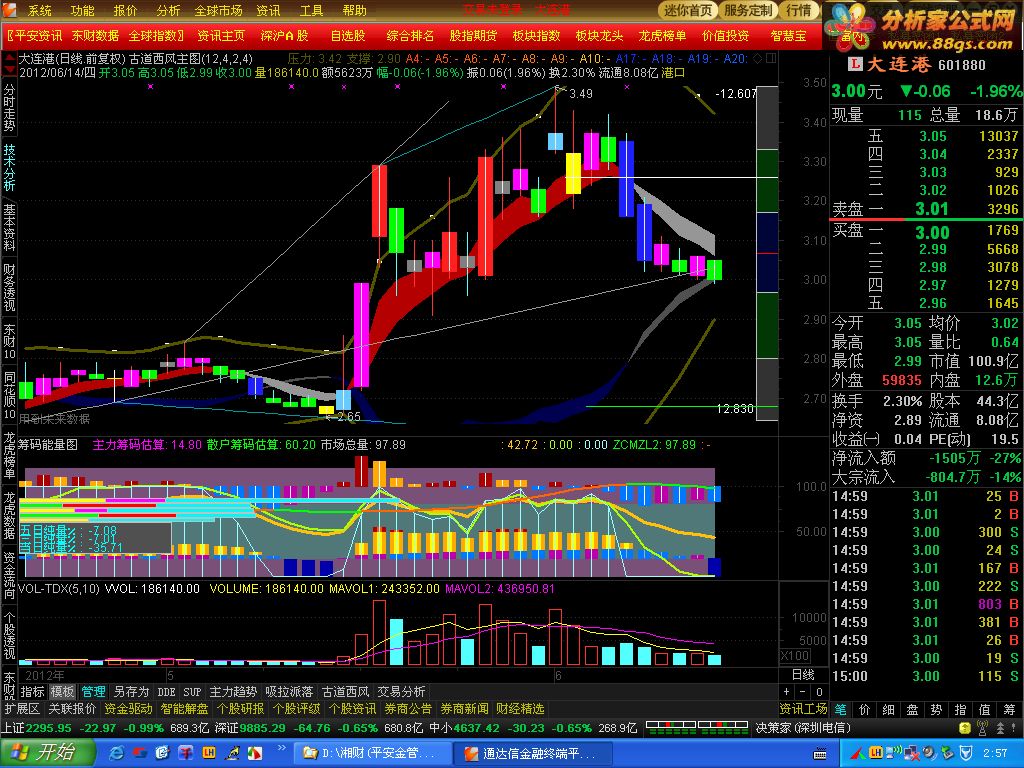The image size is (1024, 768).
Task: Select the 盘 tab in quote panel
Action: coord(912,709)
